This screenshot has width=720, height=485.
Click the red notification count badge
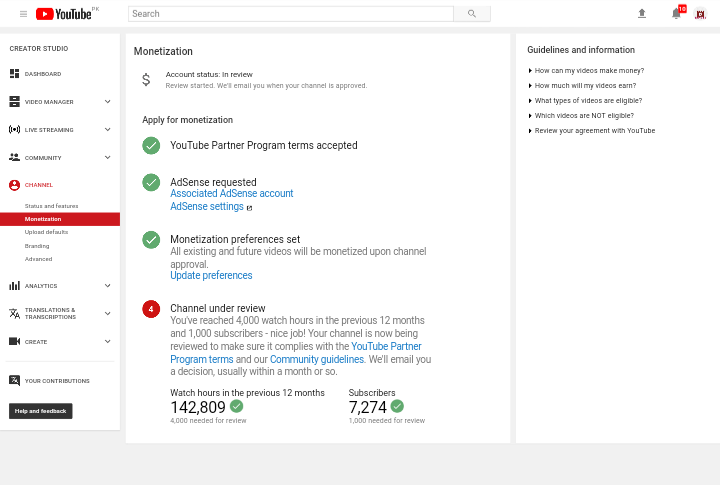pyautogui.click(x=682, y=9)
